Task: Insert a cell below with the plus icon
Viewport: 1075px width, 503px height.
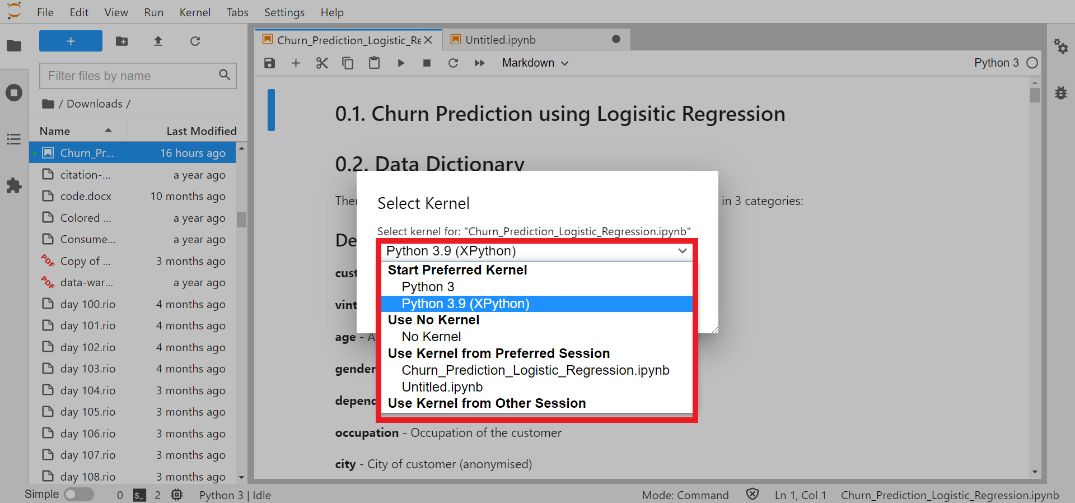Action: pos(295,63)
